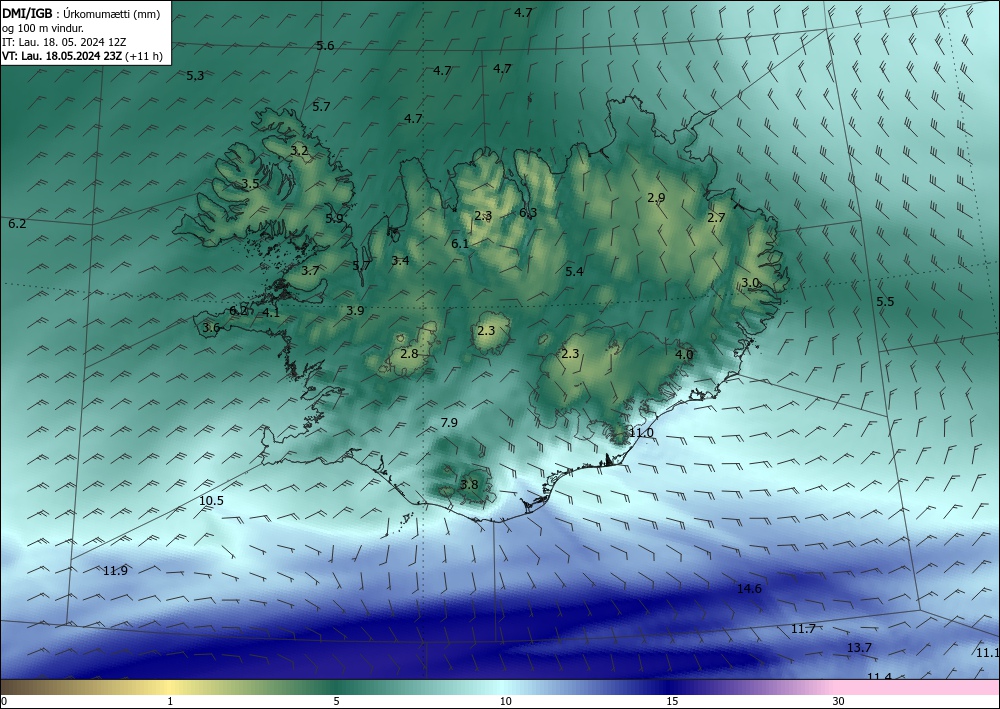Viewport: 1000px width, 709px height.
Task: Click the 11.0 value on the southeast coast
Action: (642, 433)
